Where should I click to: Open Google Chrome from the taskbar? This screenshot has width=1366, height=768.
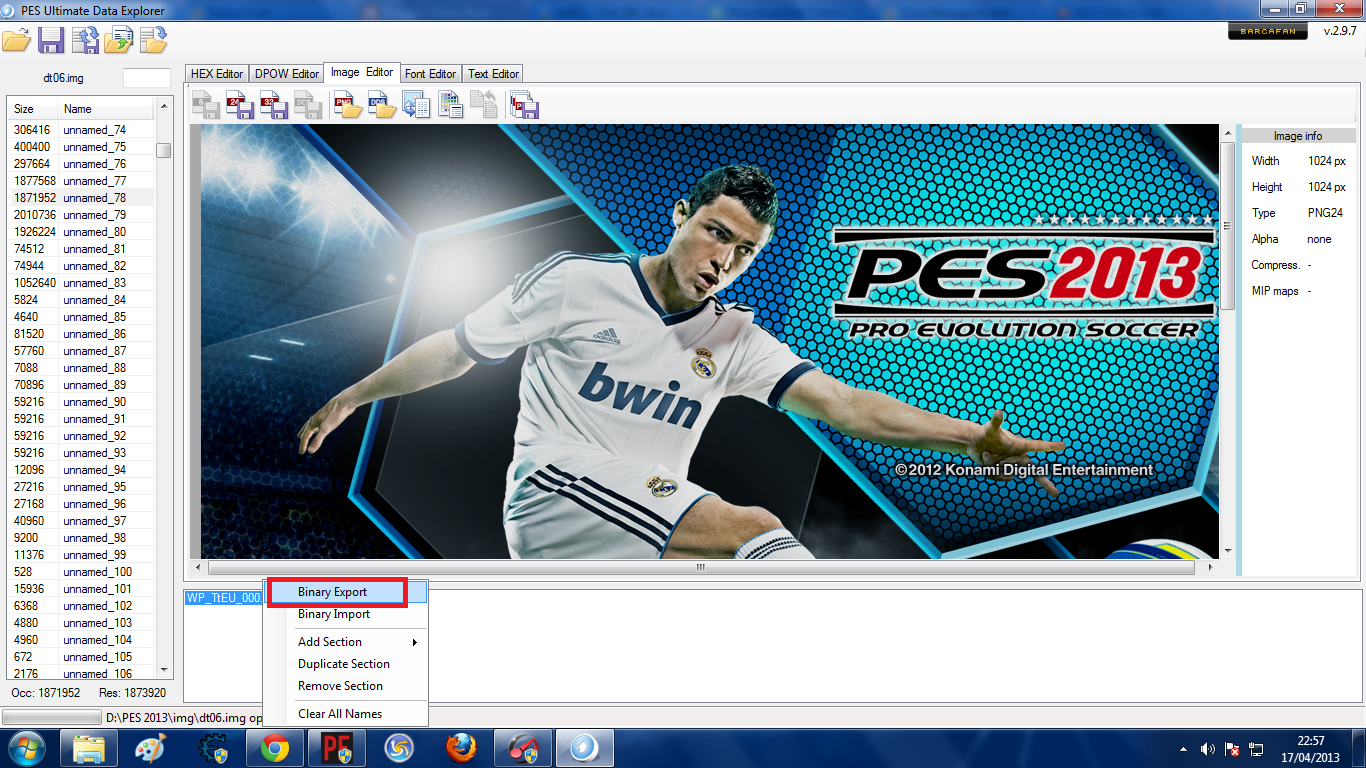coord(275,748)
